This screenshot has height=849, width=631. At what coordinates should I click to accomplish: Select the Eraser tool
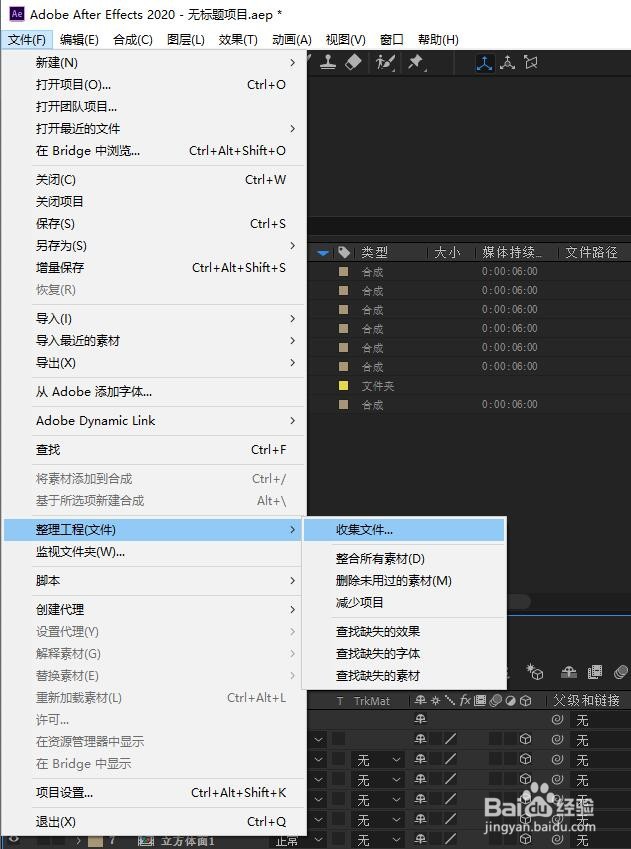[x=353, y=63]
